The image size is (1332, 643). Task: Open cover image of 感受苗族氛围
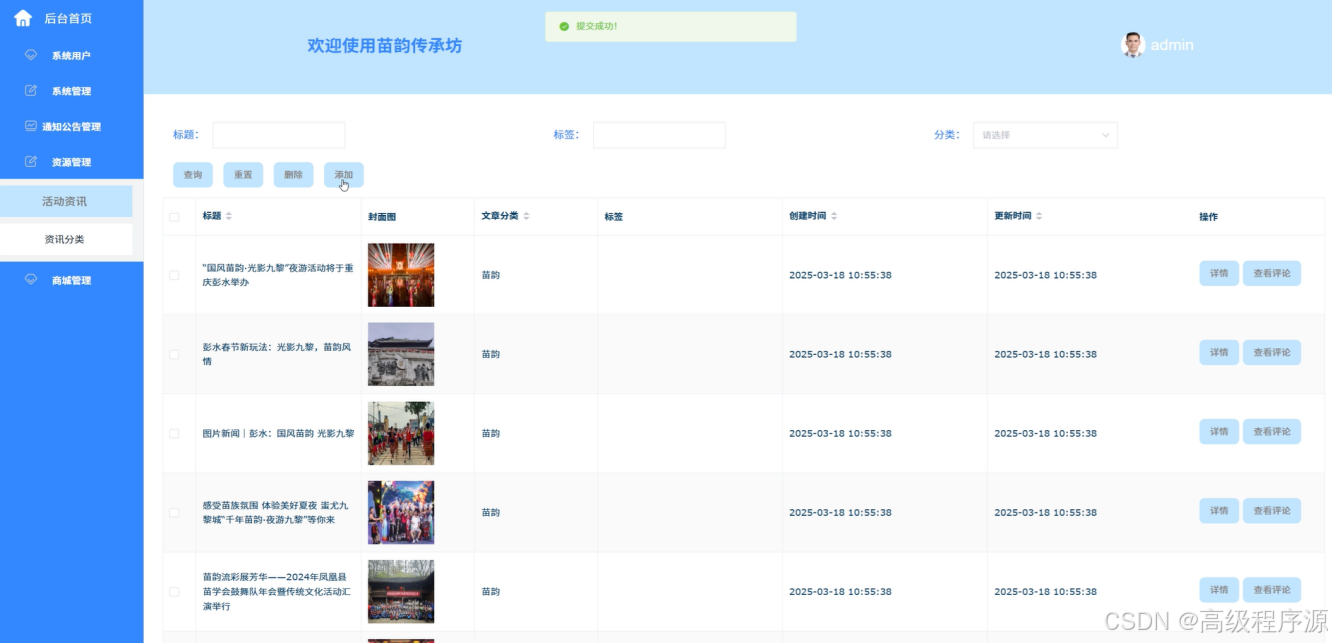click(401, 512)
